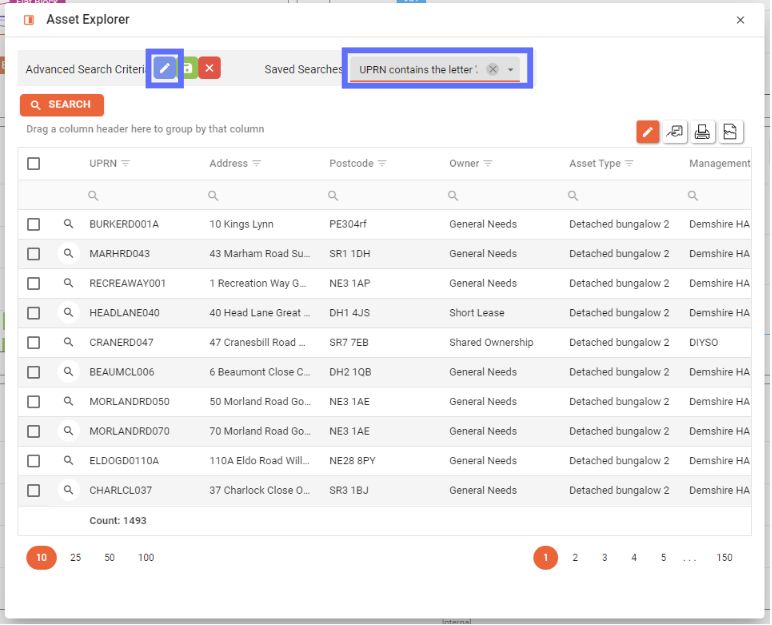Click the red delete criteria icon
This screenshot has width=772, height=625.
pyautogui.click(x=209, y=68)
